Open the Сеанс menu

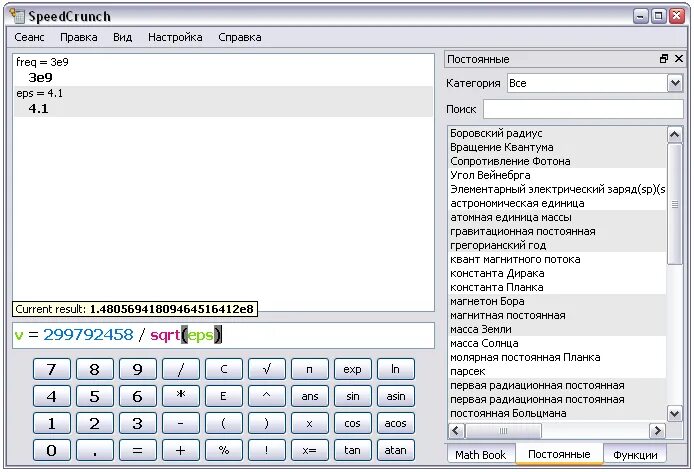click(x=29, y=37)
